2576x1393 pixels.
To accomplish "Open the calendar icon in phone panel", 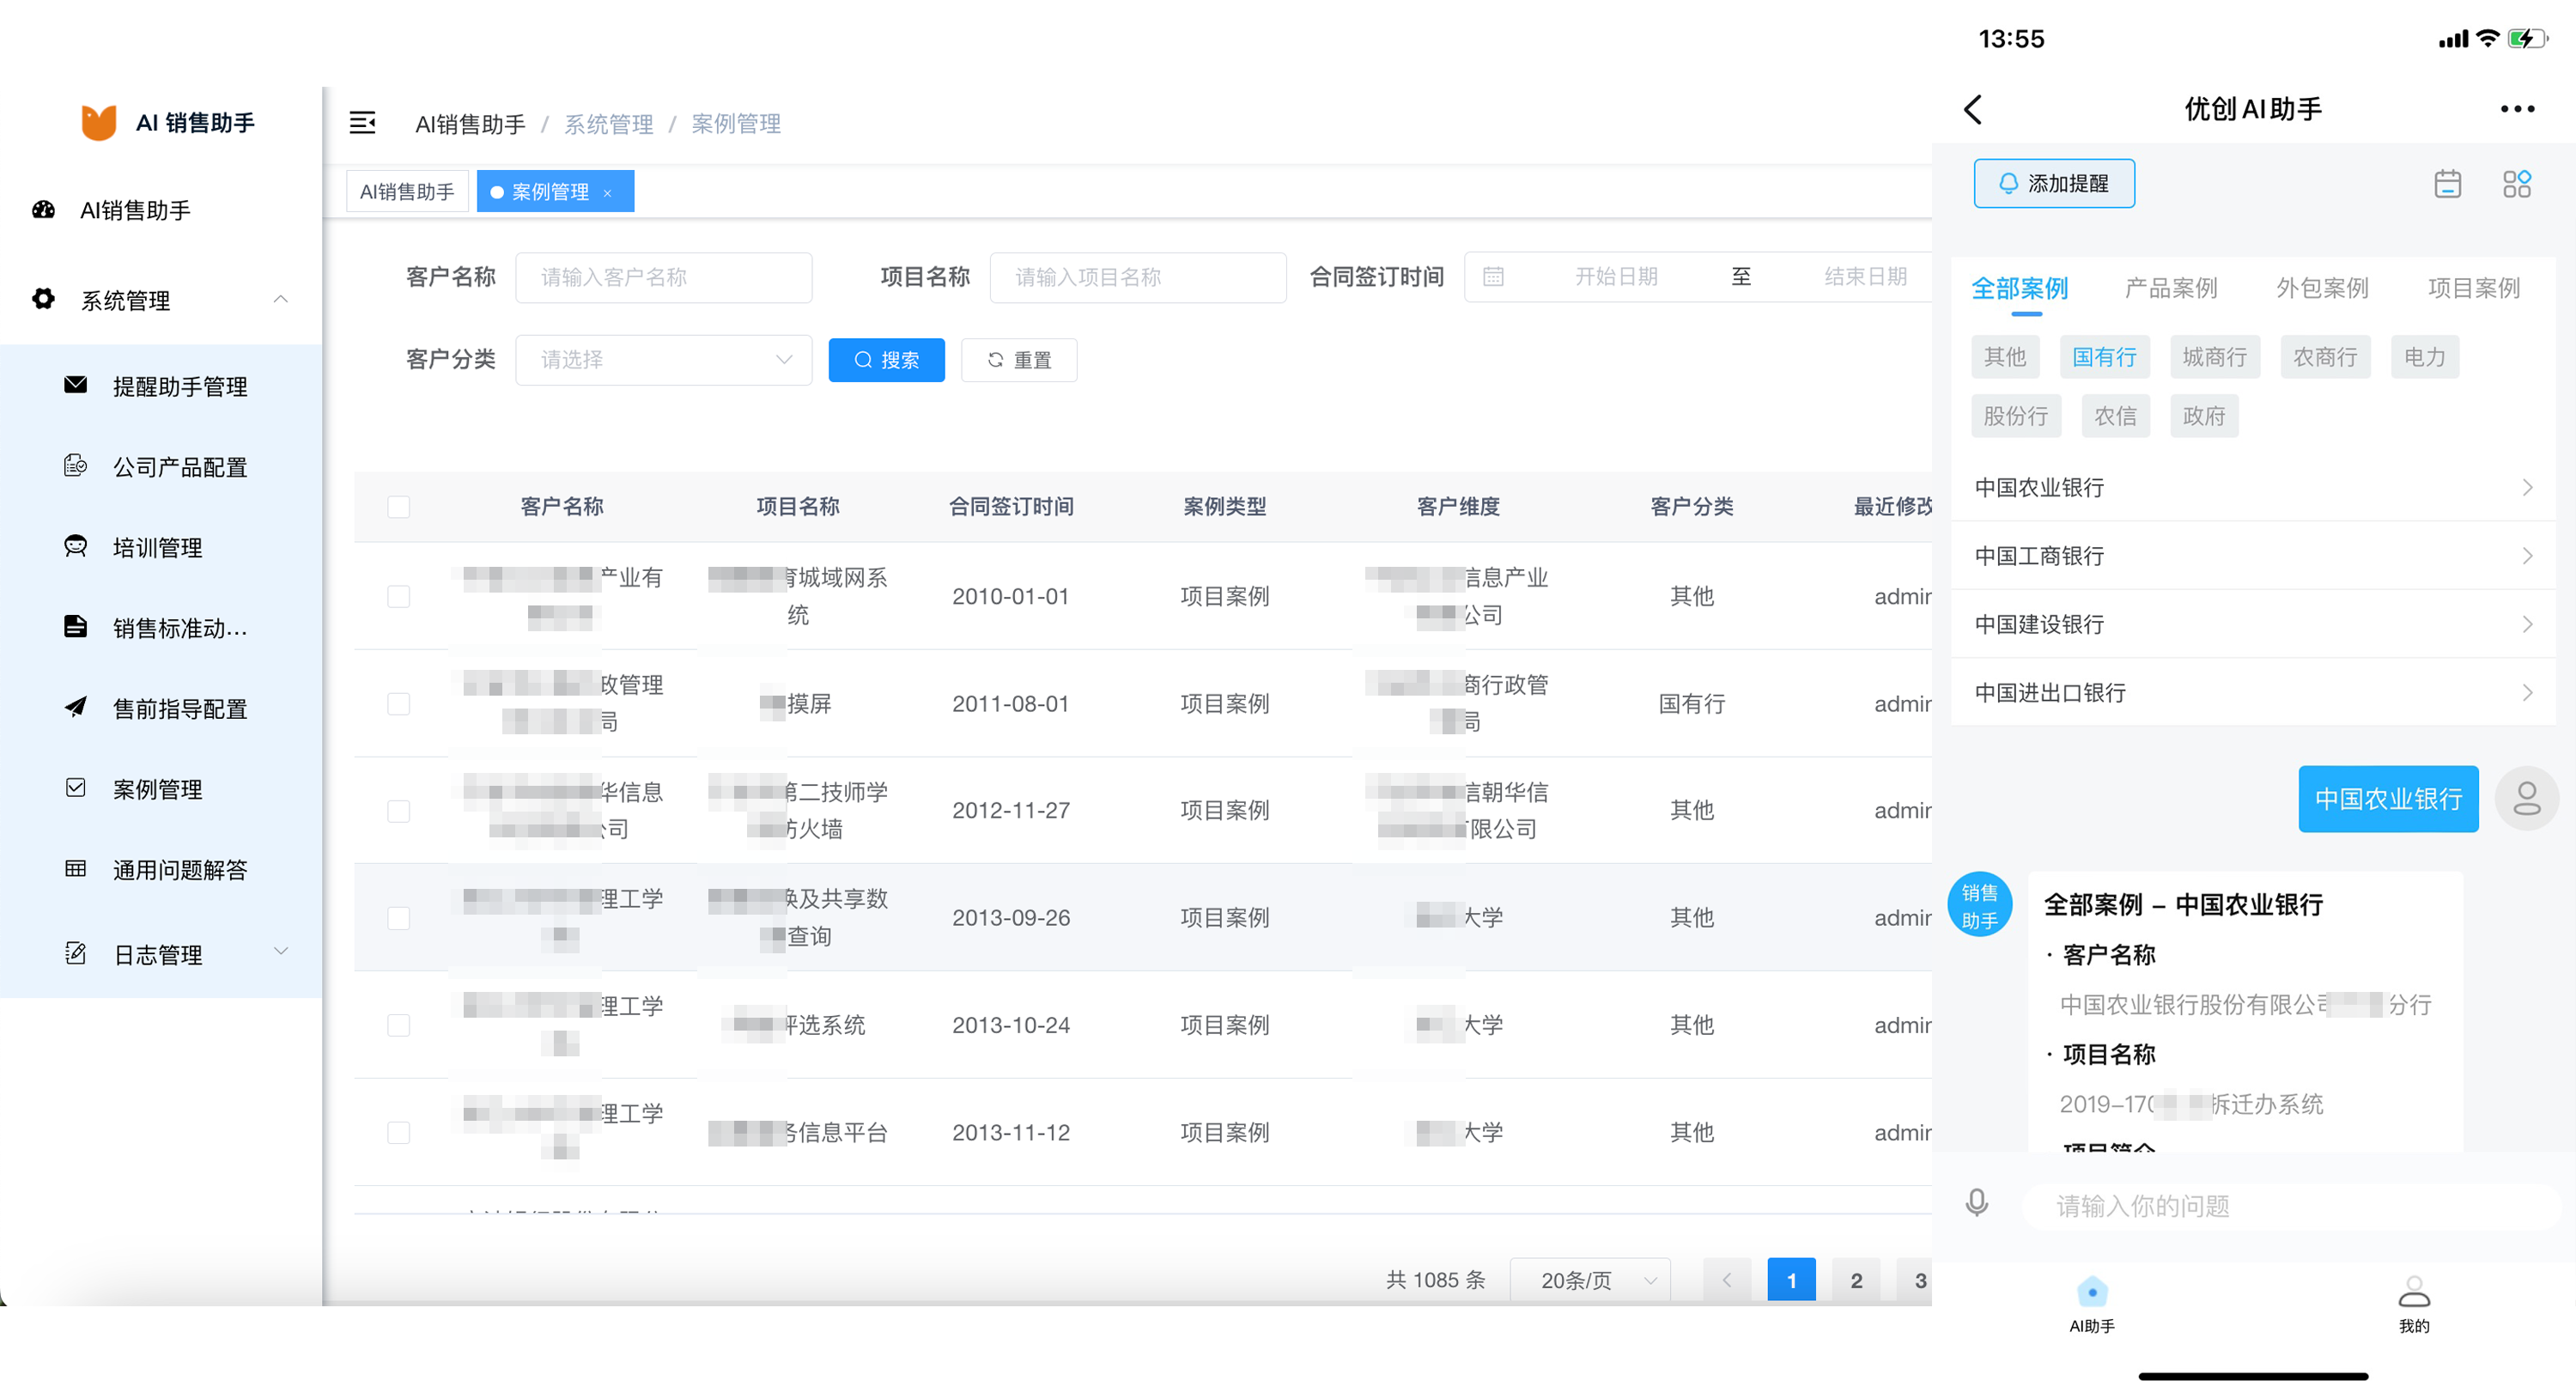I will click(2447, 183).
